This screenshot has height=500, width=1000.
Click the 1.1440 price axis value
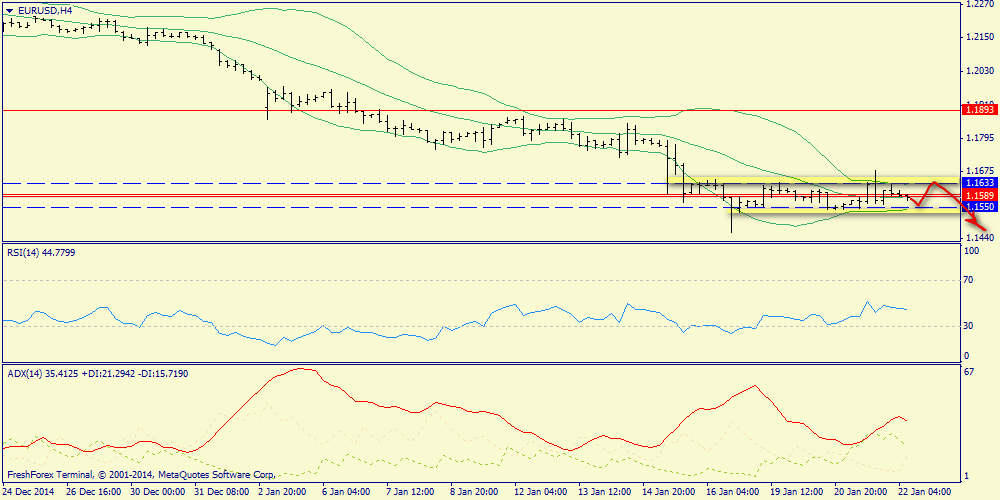pyautogui.click(x=981, y=237)
